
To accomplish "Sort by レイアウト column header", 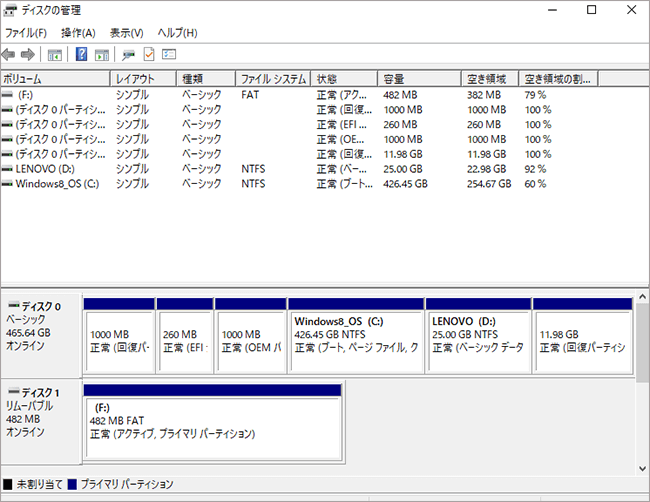I will pos(143,79).
